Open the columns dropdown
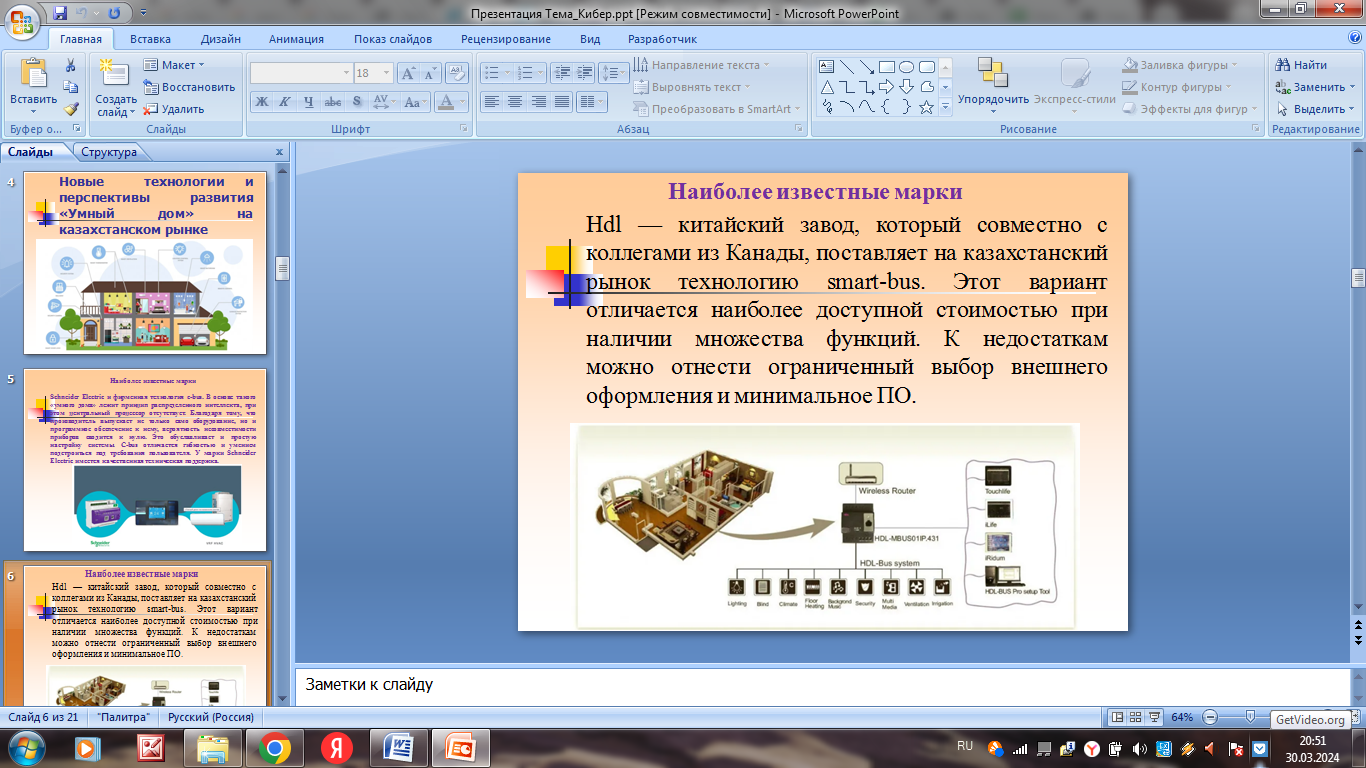Viewport: 1366px width, 768px height. 592,102
